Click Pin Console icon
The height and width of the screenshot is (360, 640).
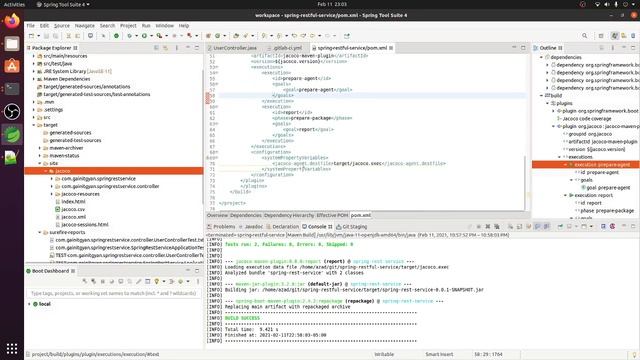(560, 227)
